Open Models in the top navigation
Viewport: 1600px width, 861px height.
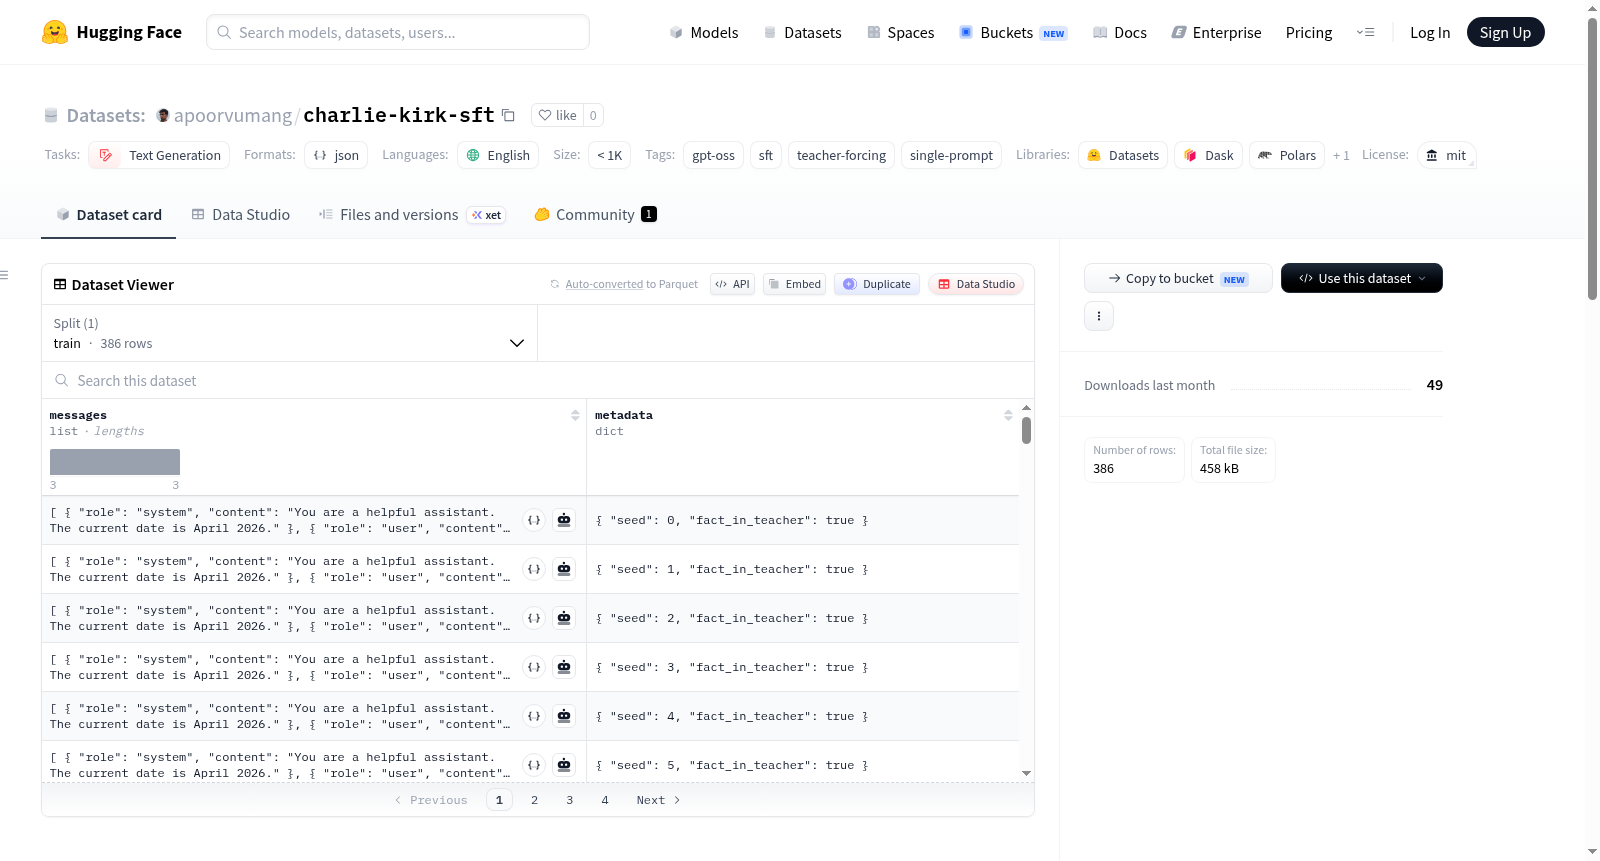[x=703, y=32]
